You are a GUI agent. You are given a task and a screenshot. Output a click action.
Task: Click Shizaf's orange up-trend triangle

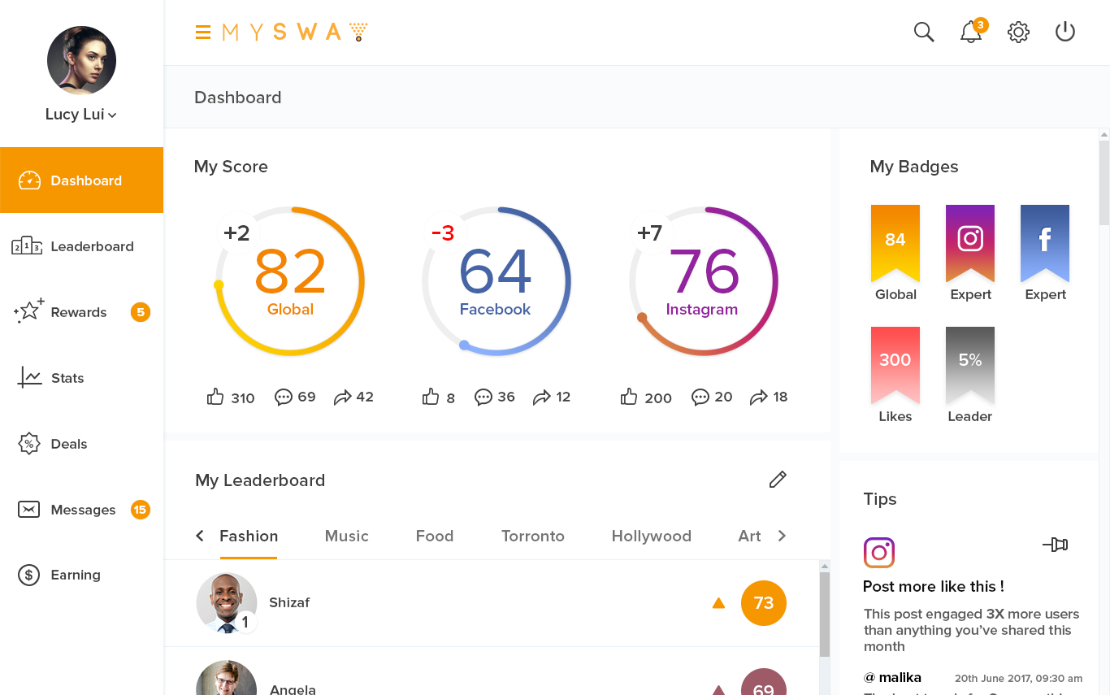coord(719,603)
